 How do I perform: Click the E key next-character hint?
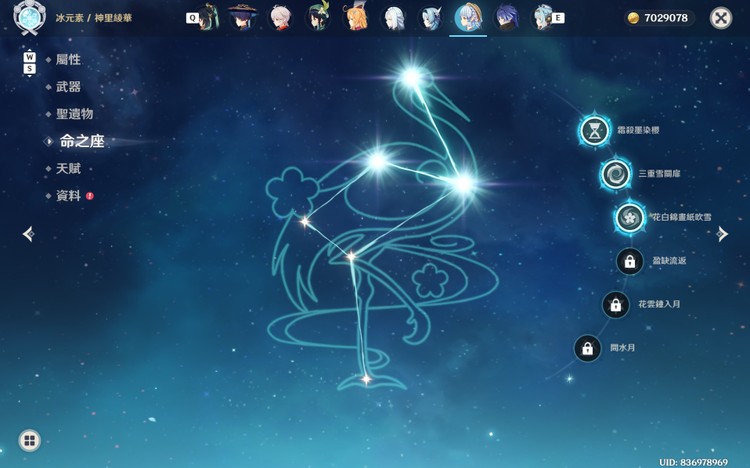tap(558, 18)
